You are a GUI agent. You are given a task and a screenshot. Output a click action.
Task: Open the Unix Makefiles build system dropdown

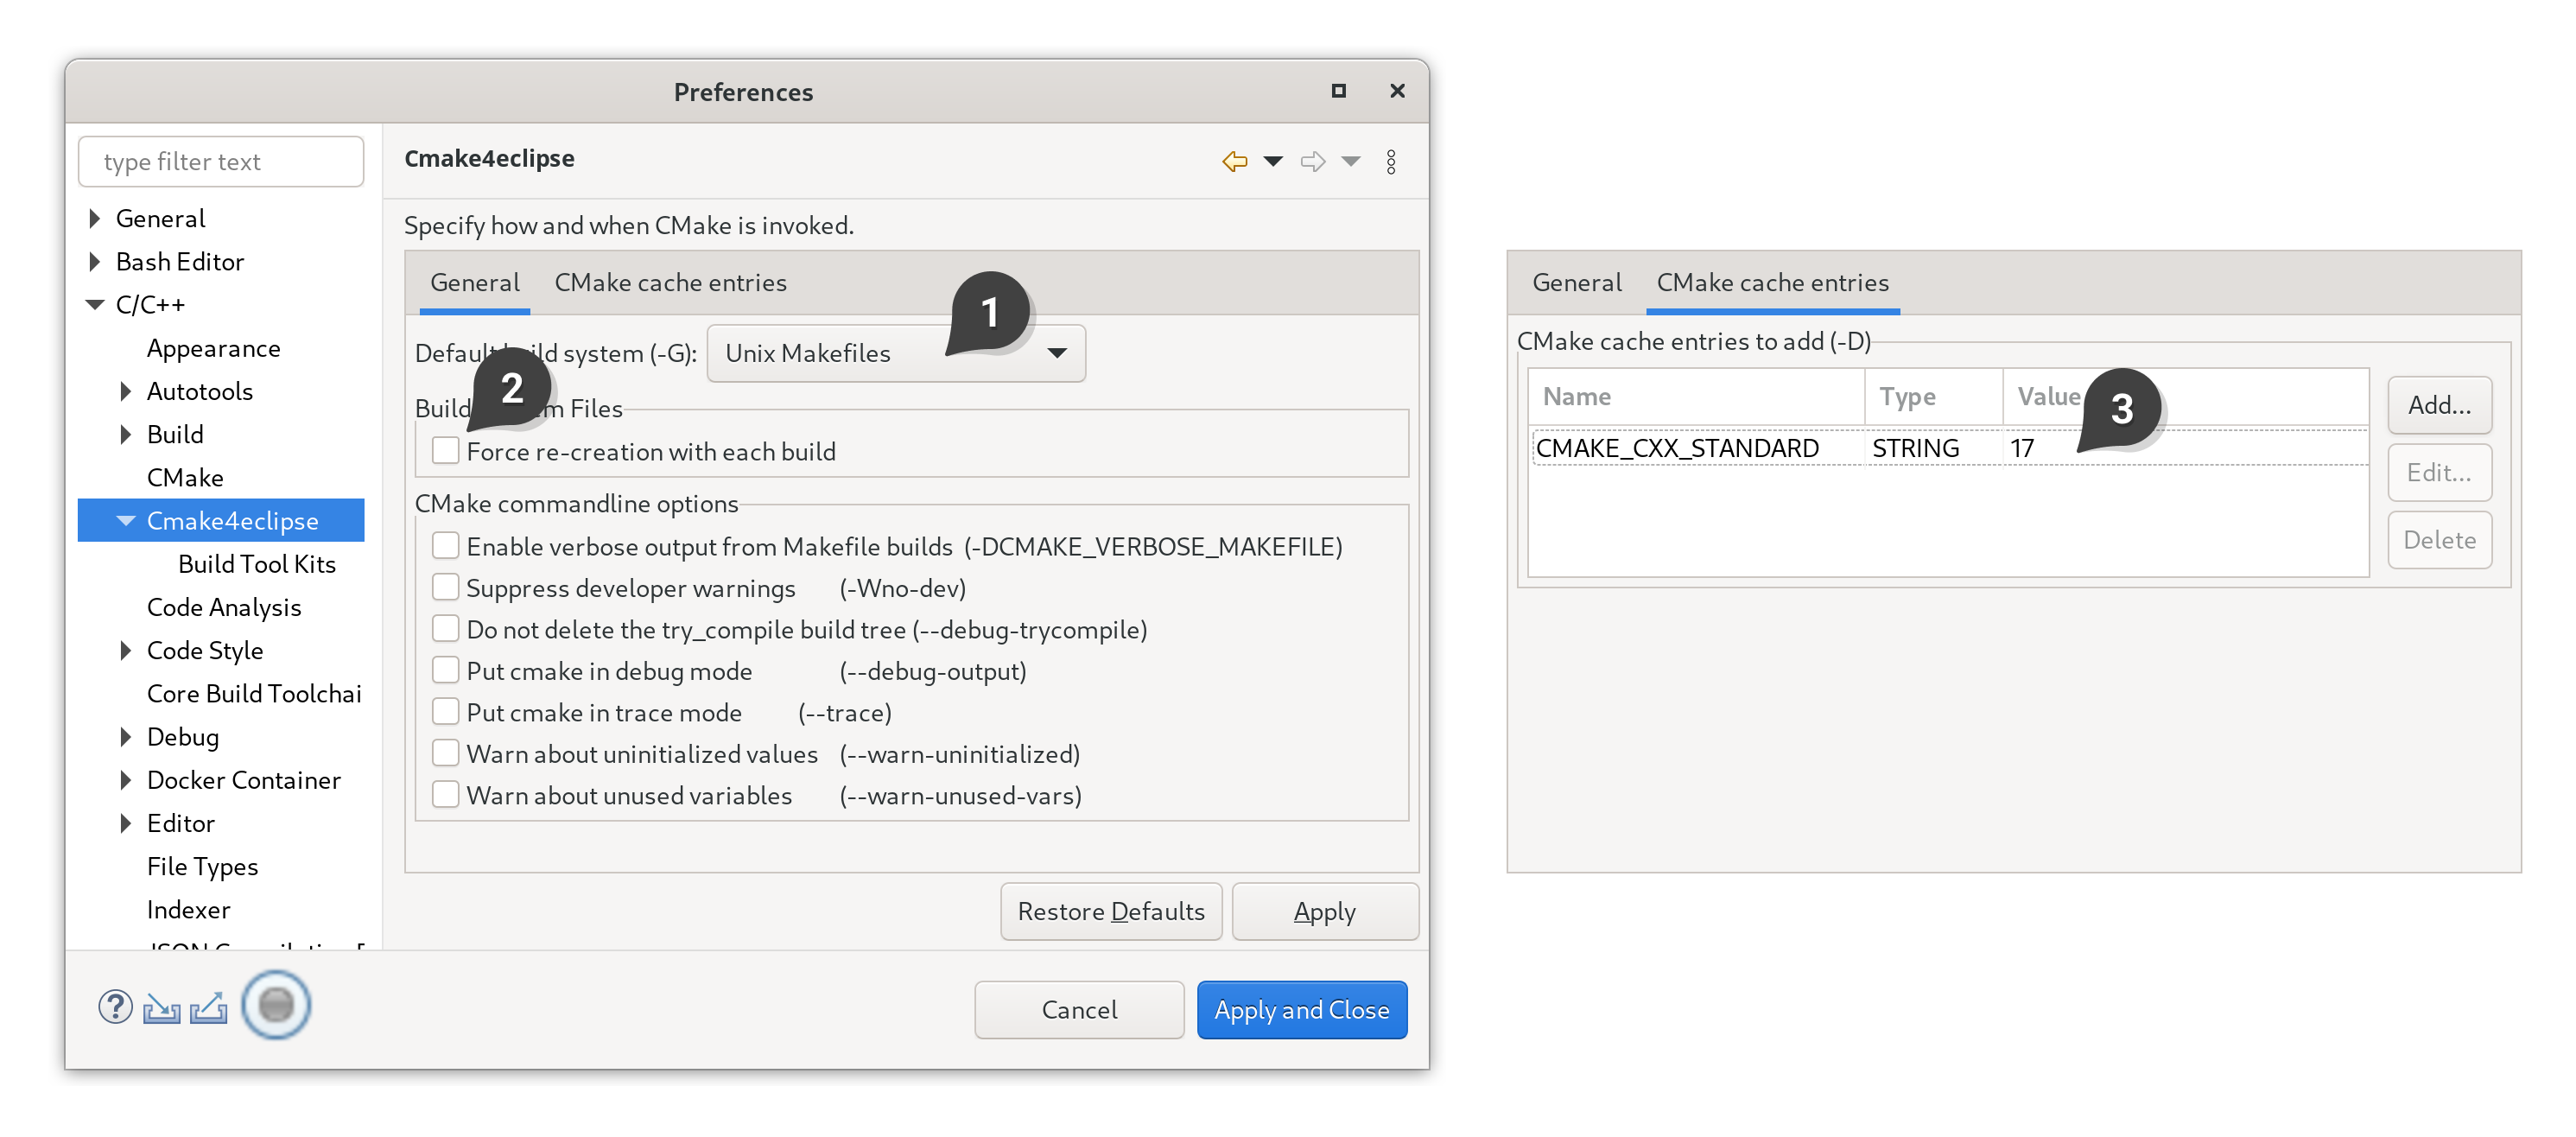(x=895, y=353)
